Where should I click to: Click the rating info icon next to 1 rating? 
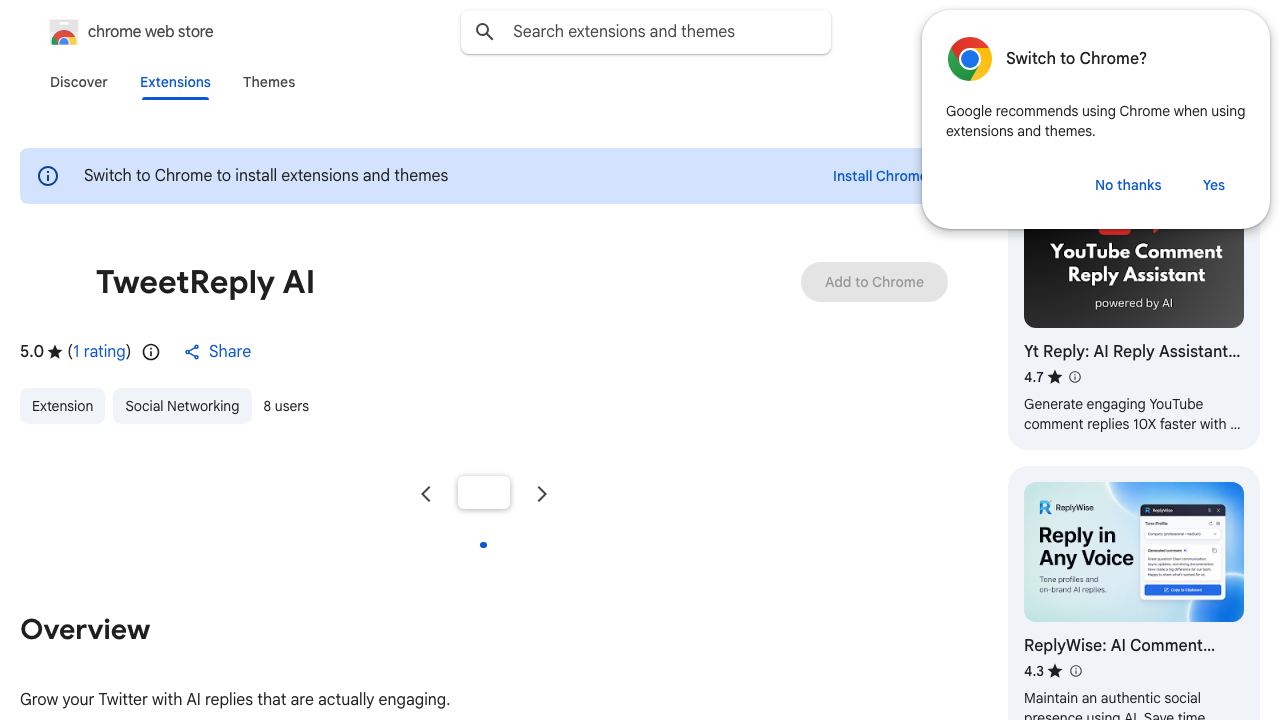[151, 352]
